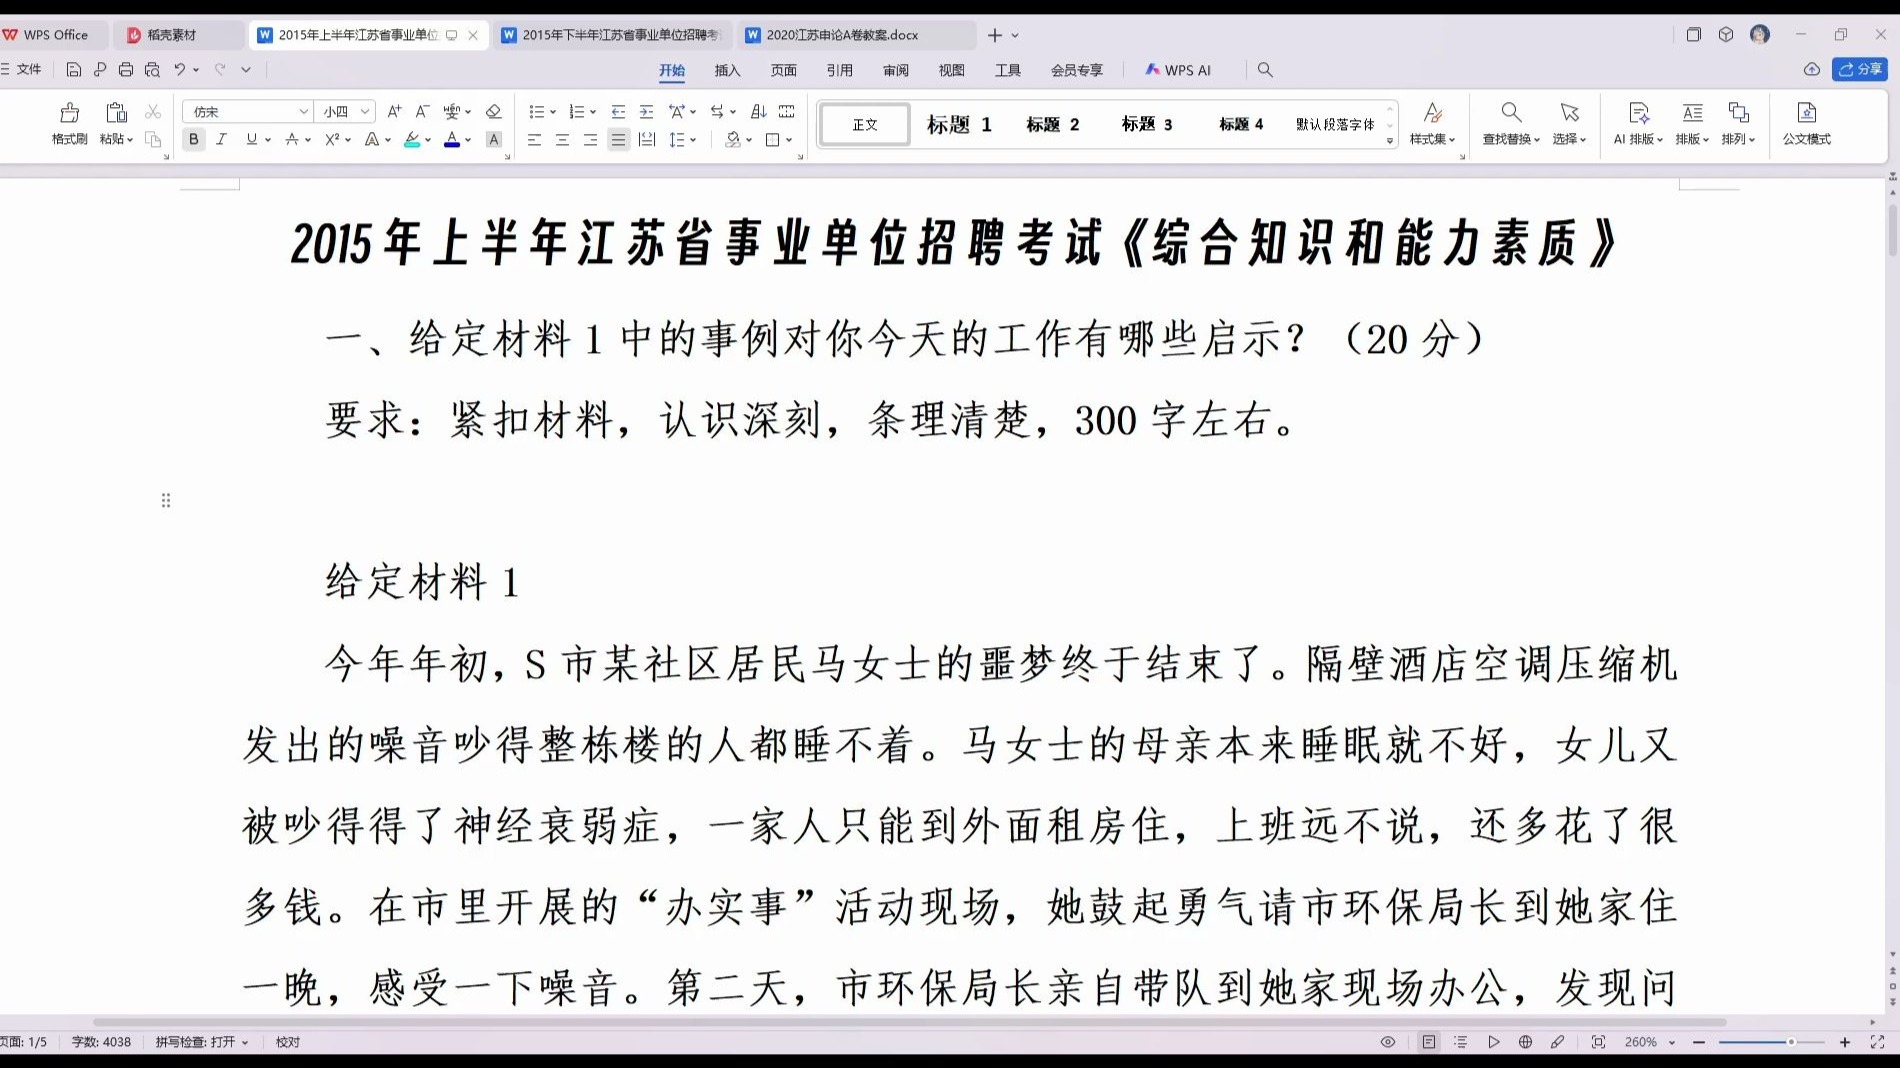Apply the 标题 1 heading style
The width and height of the screenshot is (1900, 1068).
[x=959, y=124]
